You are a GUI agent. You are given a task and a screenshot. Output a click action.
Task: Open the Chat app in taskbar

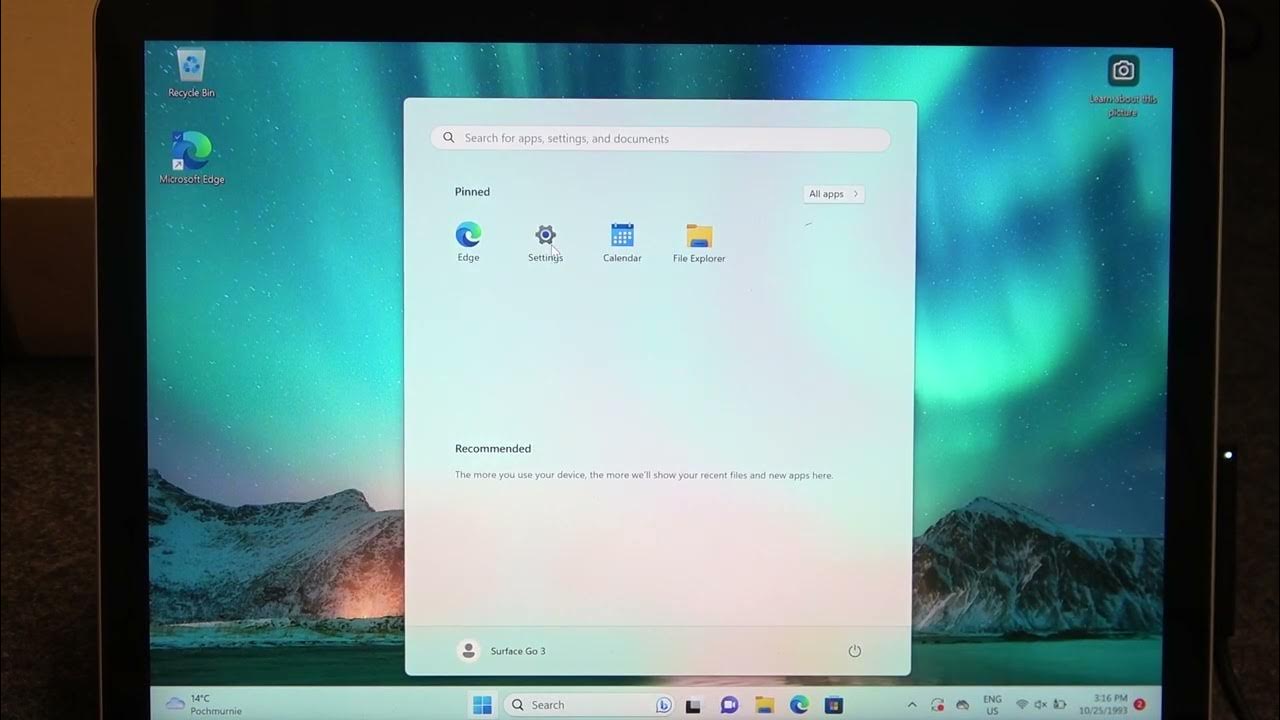click(x=729, y=705)
